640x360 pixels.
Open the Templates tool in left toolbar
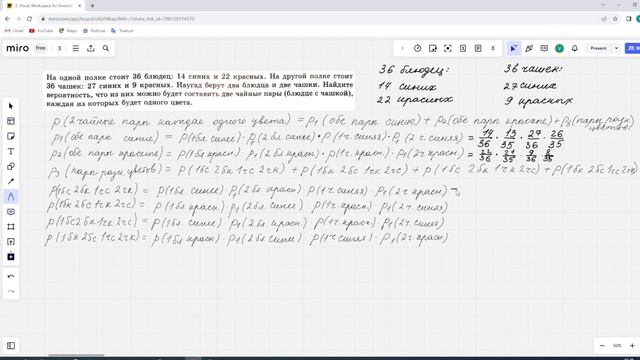coord(11,121)
